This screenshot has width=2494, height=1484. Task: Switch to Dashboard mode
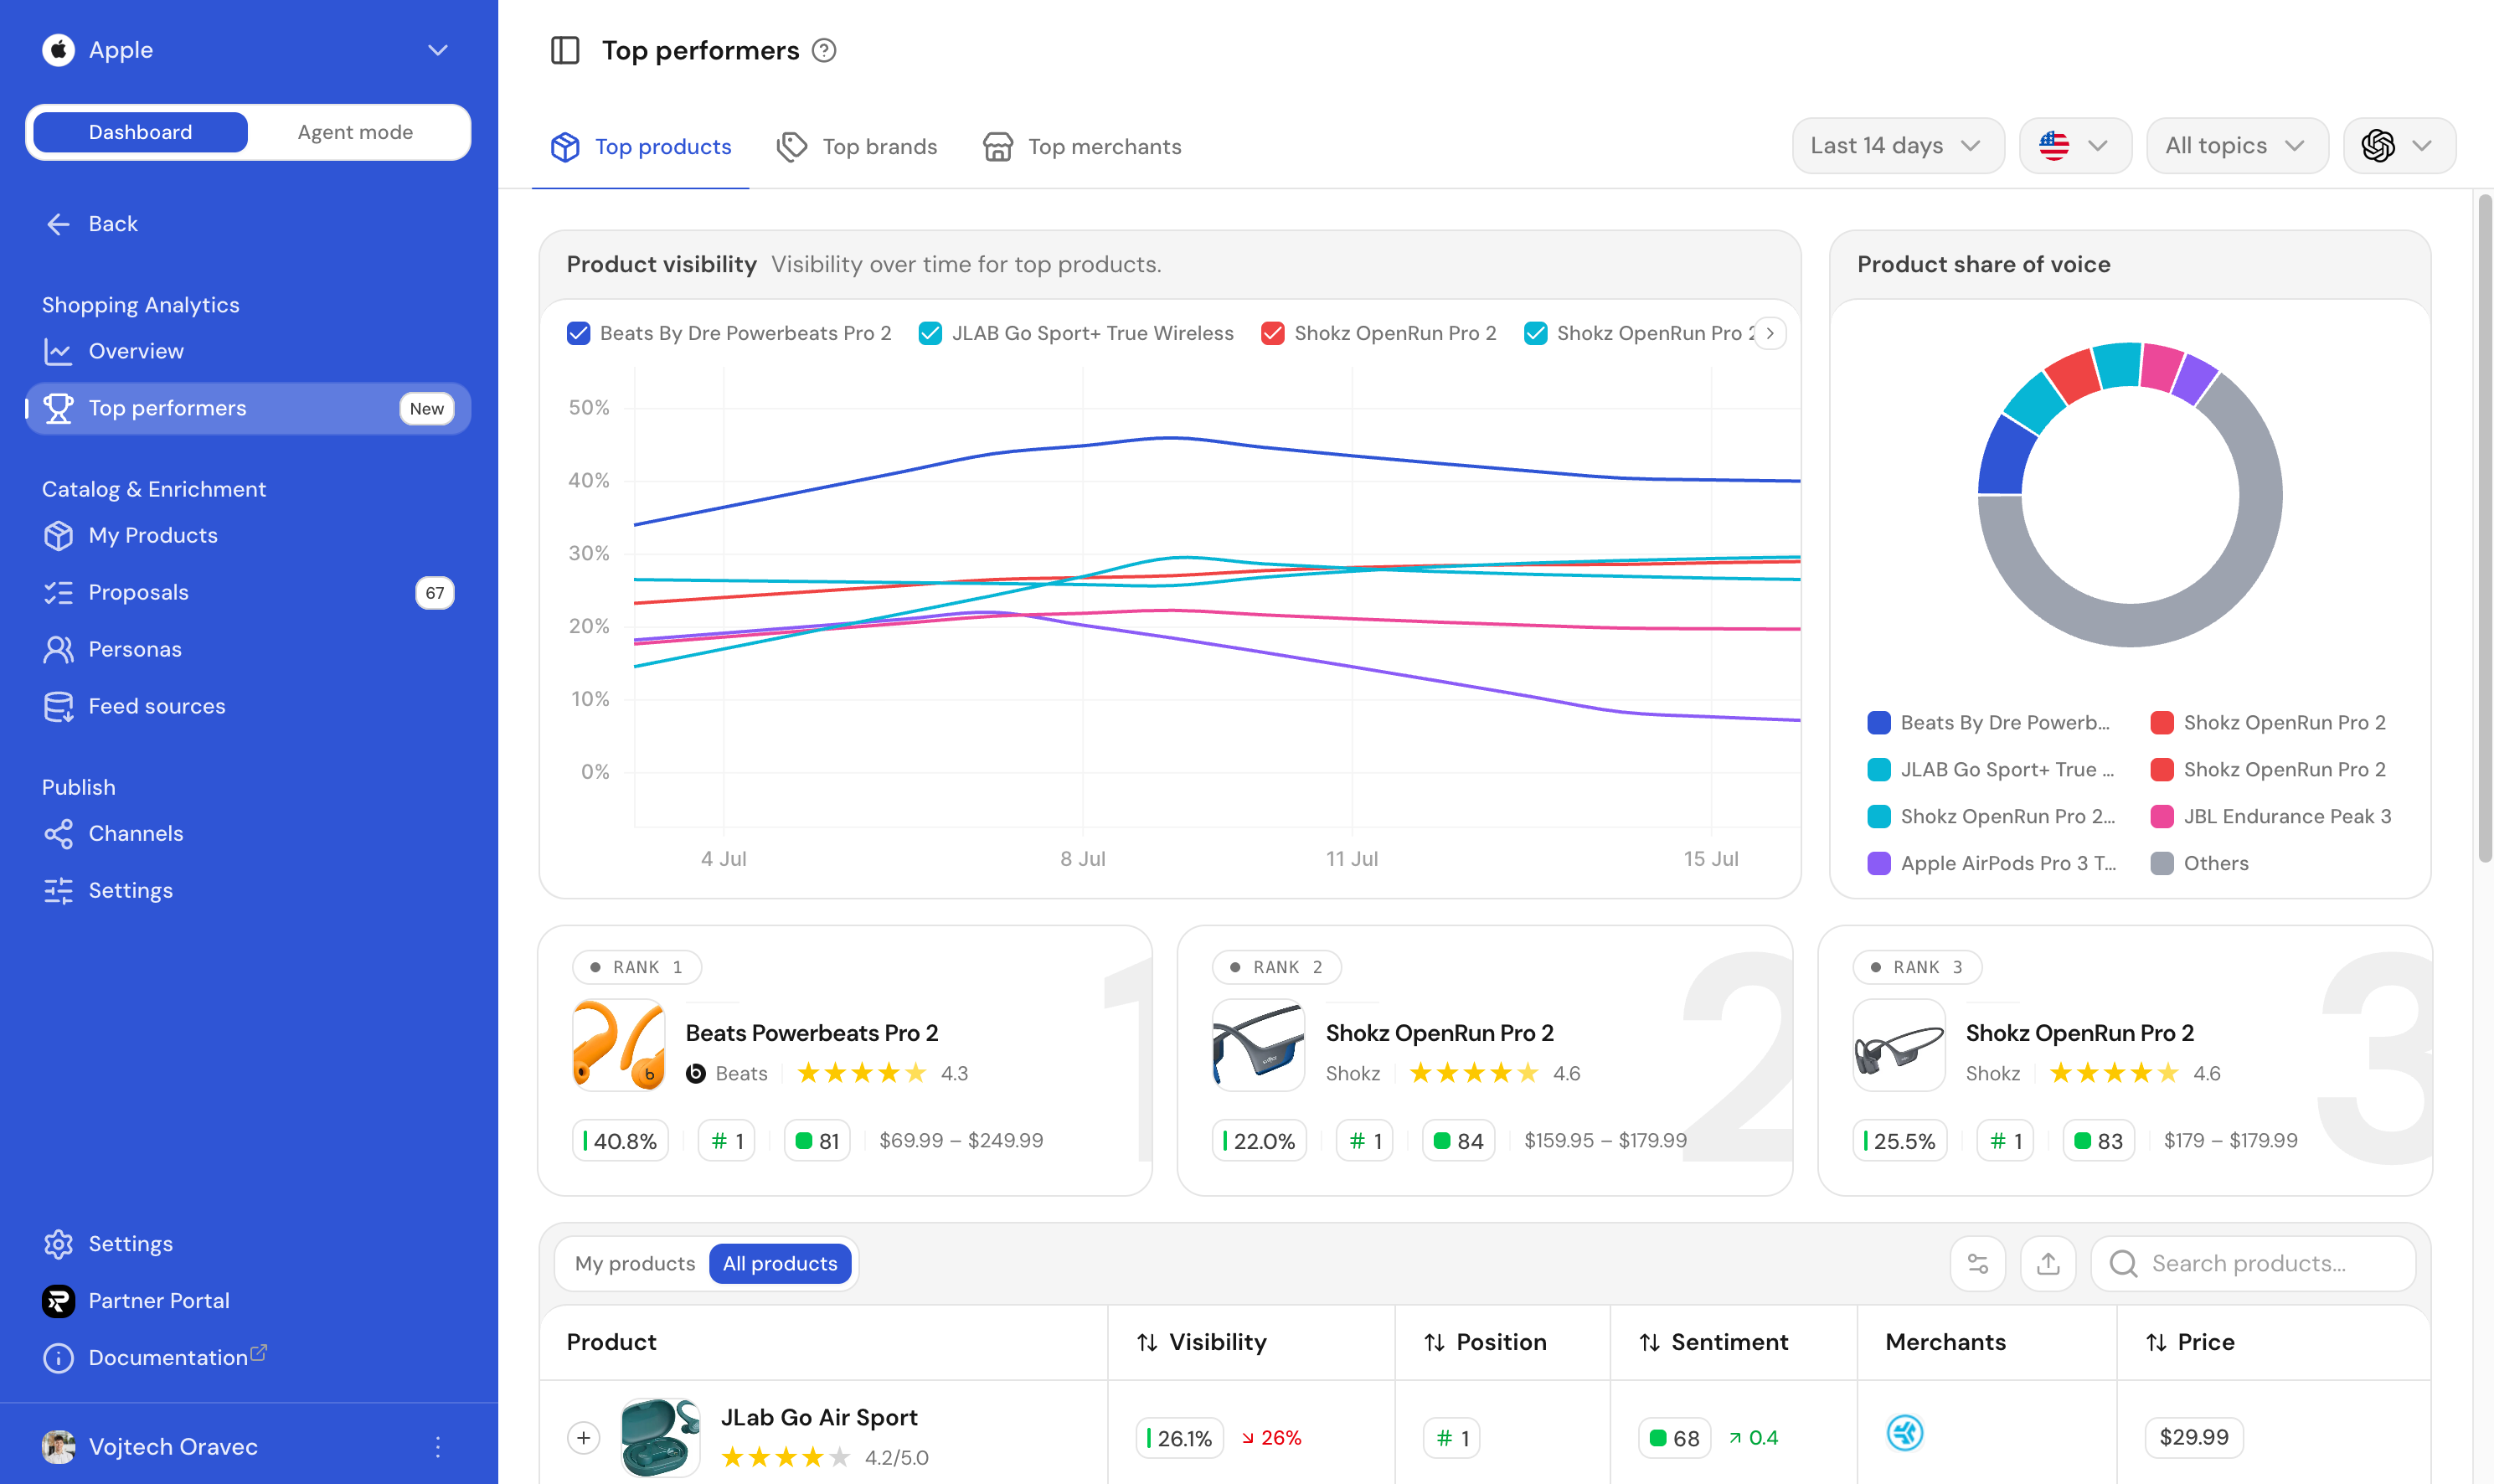(140, 132)
